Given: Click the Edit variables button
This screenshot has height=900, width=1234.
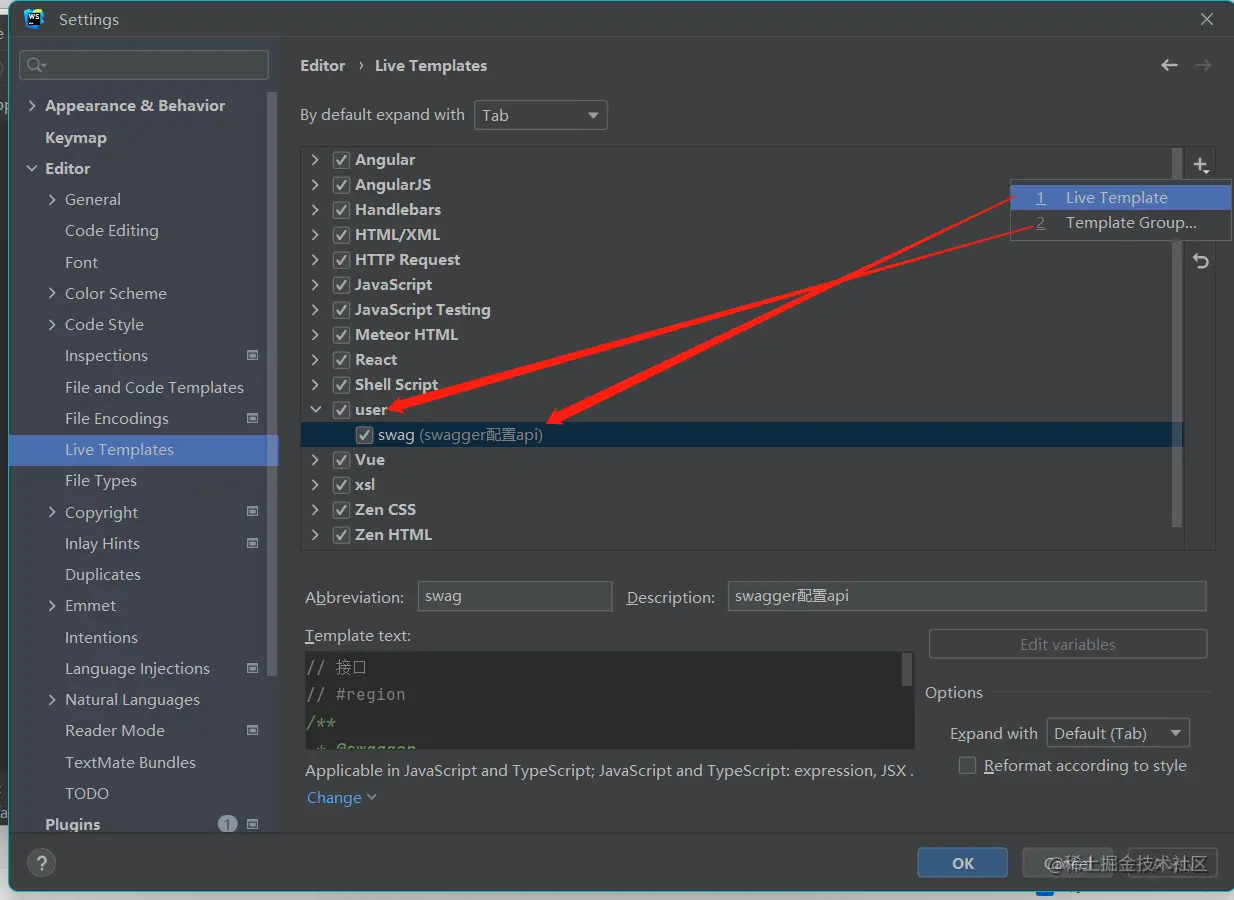Looking at the screenshot, I should tap(1068, 644).
